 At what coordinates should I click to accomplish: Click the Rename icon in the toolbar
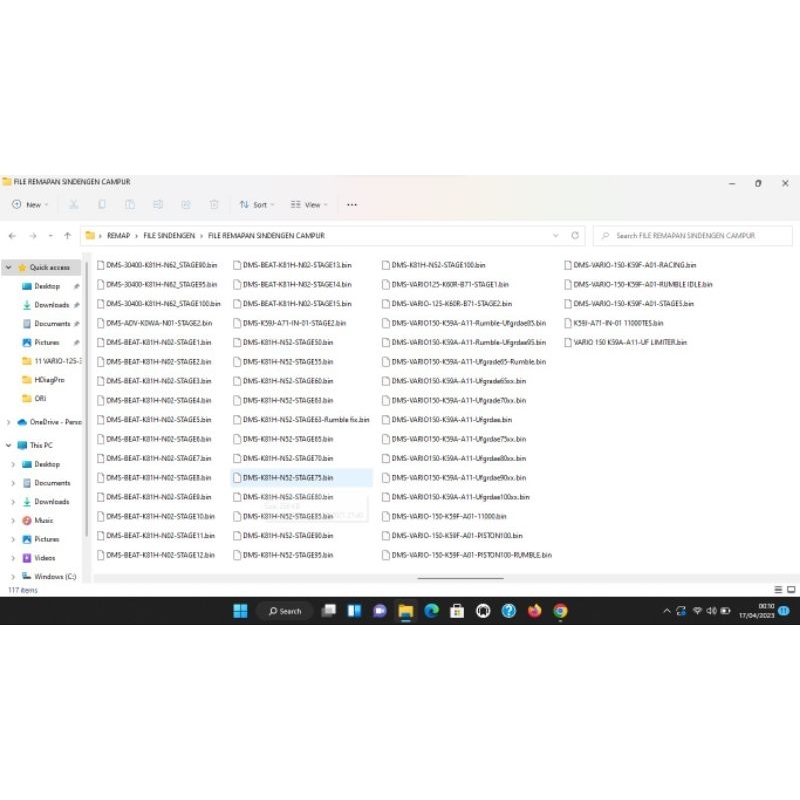(157, 204)
